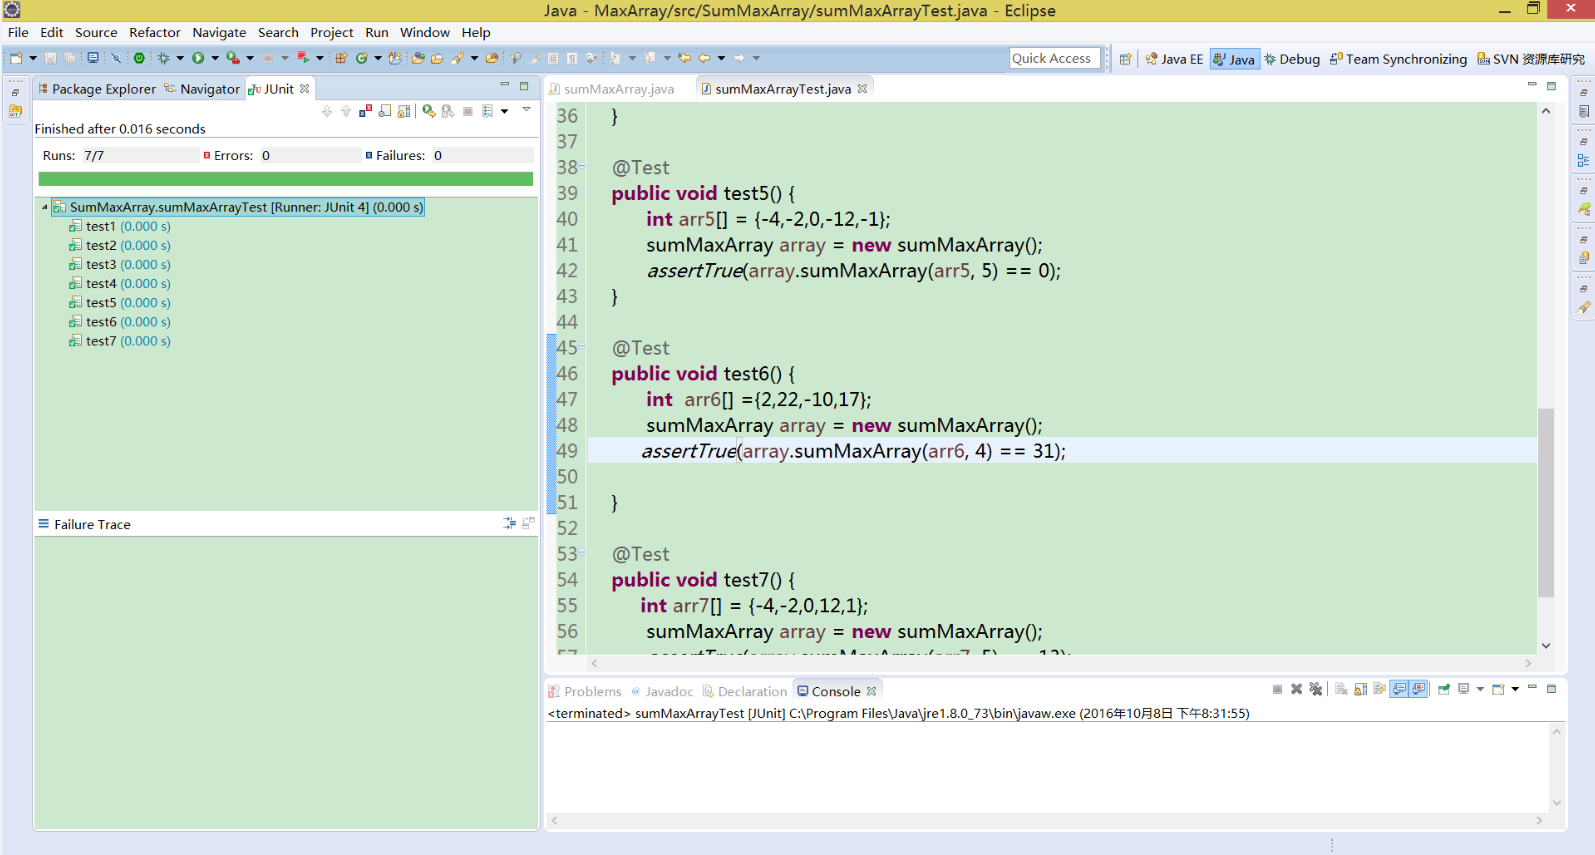
Task: Open the Source menu
Action: [x=96, y=32]
